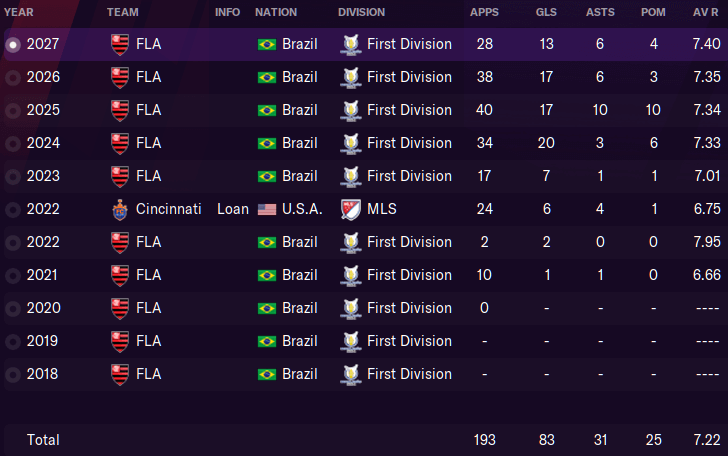Click the APPS column header

[x=484, y=12]
